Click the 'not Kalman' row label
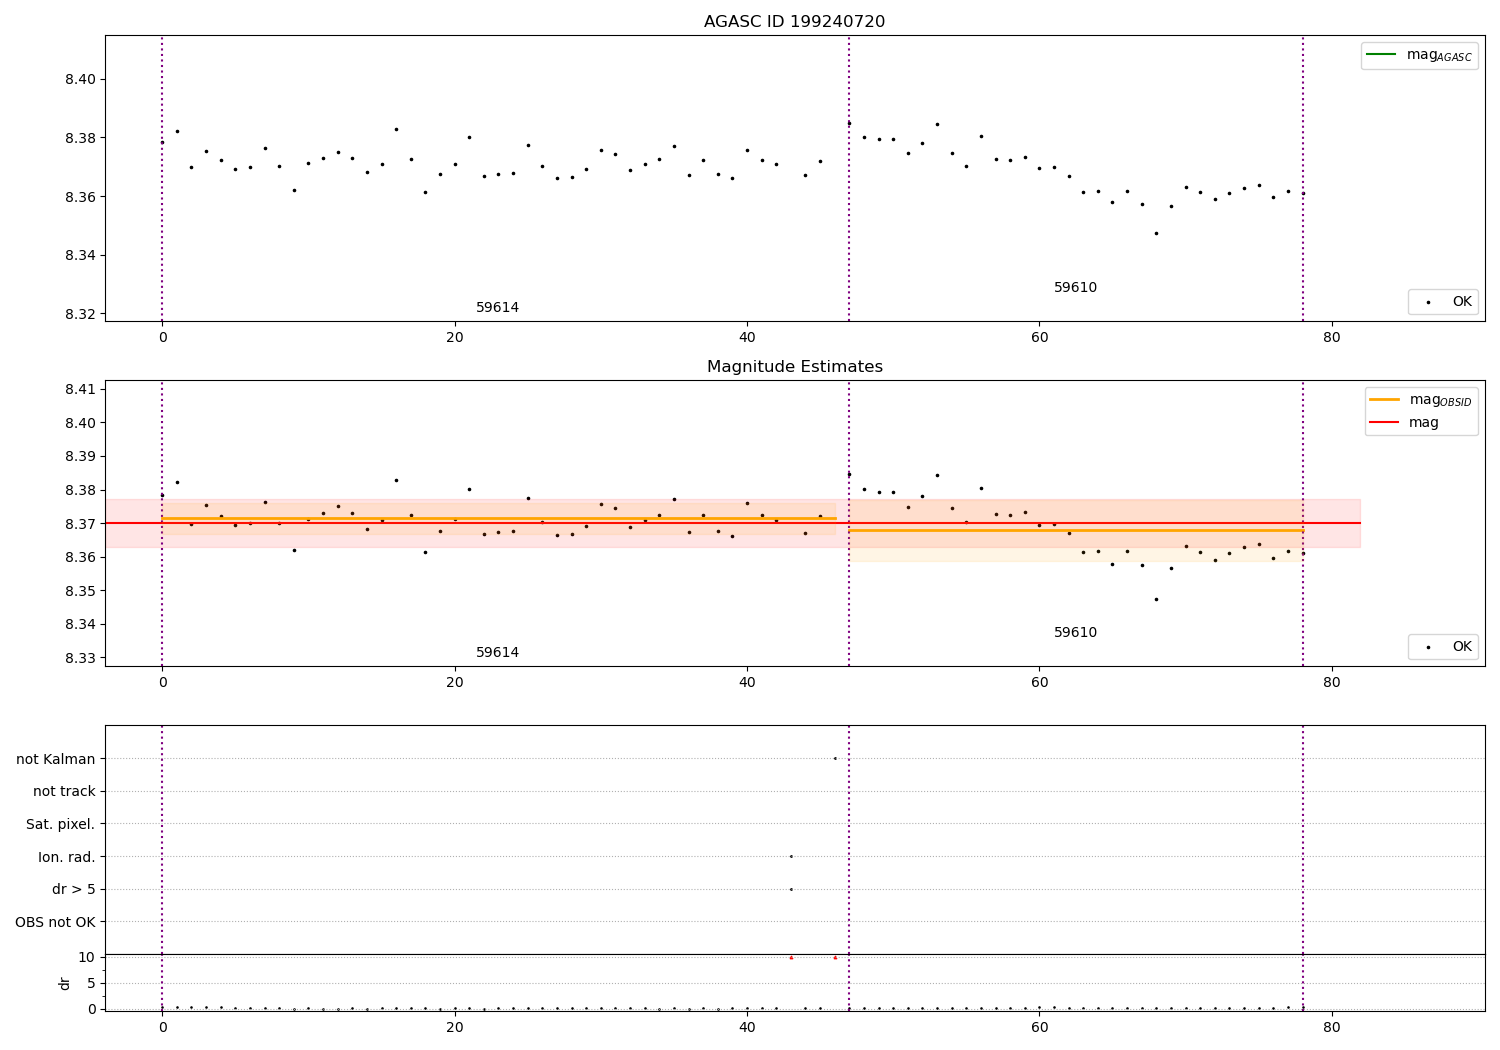Viewport: 1500px width, 1050px height. [x=56, y=759]
